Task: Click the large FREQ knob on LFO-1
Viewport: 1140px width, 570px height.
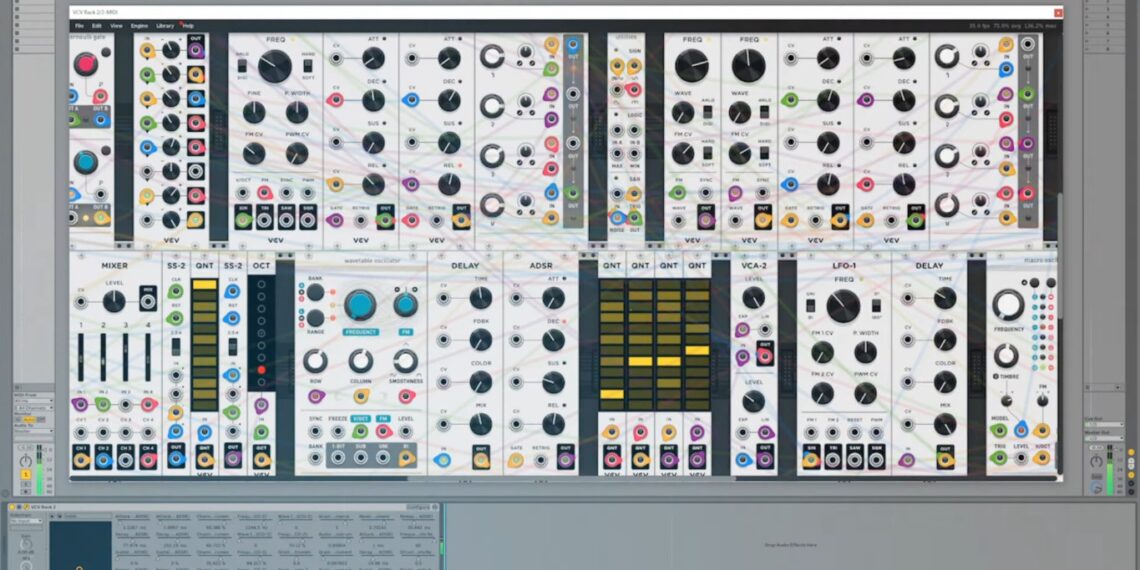Action: coord(843,307)
